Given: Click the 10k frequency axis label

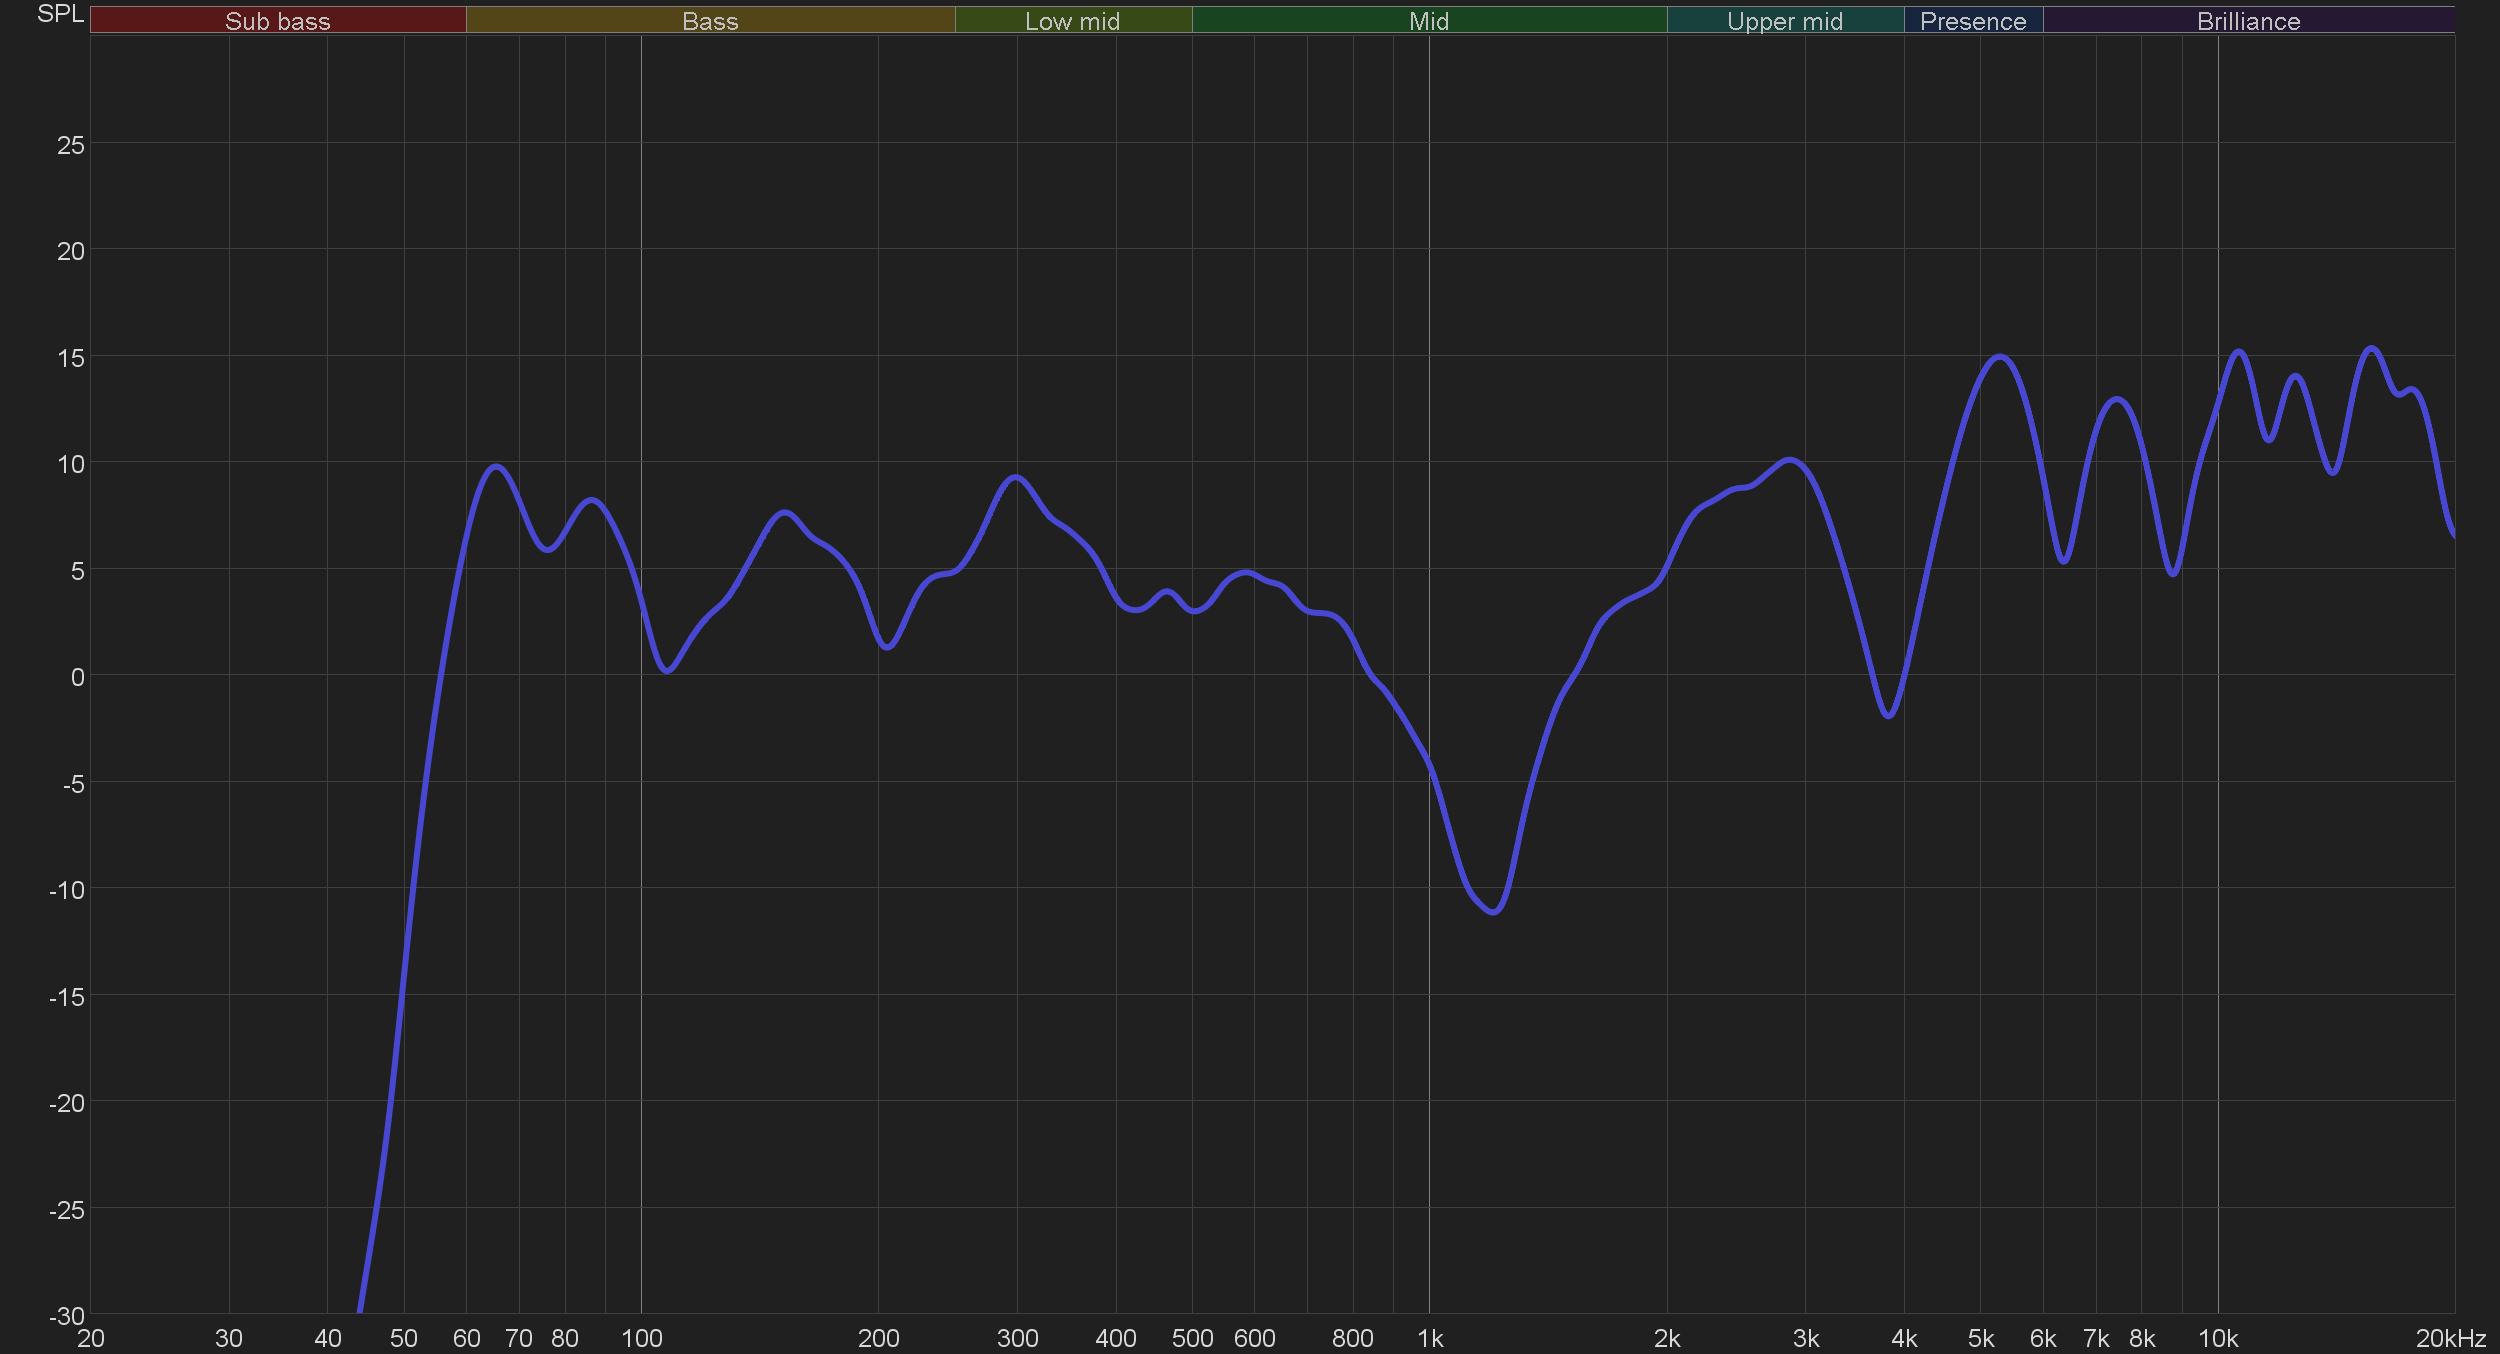Looking at the screenshot, I should coord(2217,1338).
